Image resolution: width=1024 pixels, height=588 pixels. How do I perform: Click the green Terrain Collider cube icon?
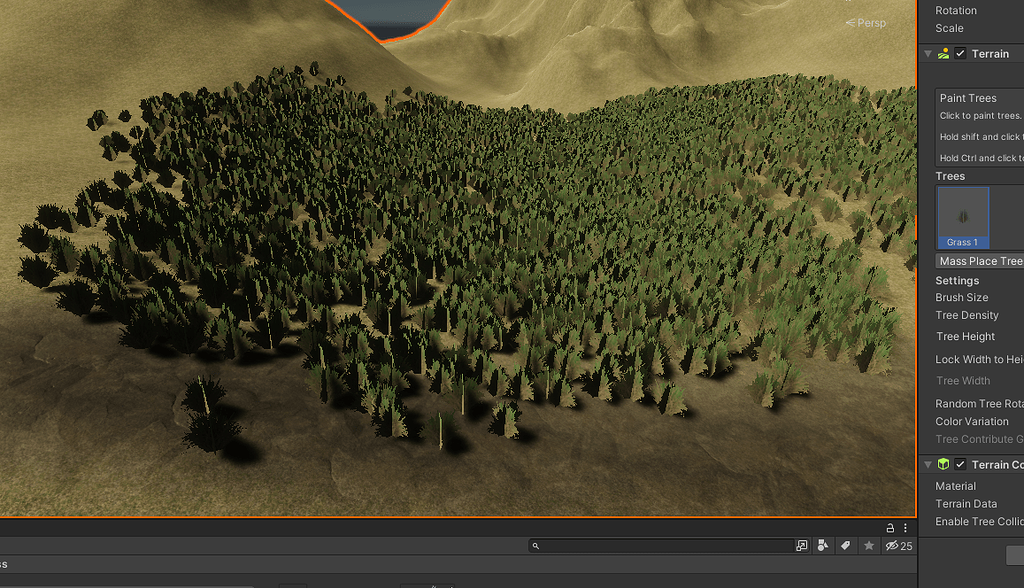[x=945, y=464]
